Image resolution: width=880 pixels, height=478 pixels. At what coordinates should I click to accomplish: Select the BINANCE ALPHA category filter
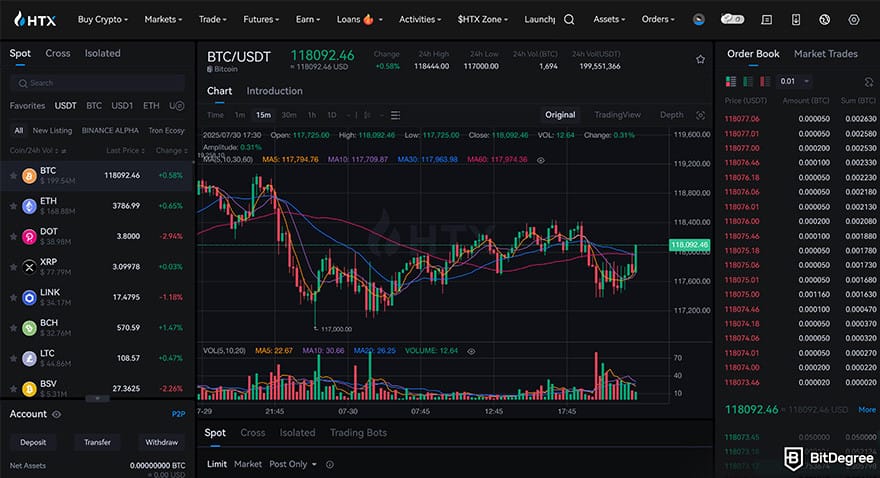pos(110,130)
